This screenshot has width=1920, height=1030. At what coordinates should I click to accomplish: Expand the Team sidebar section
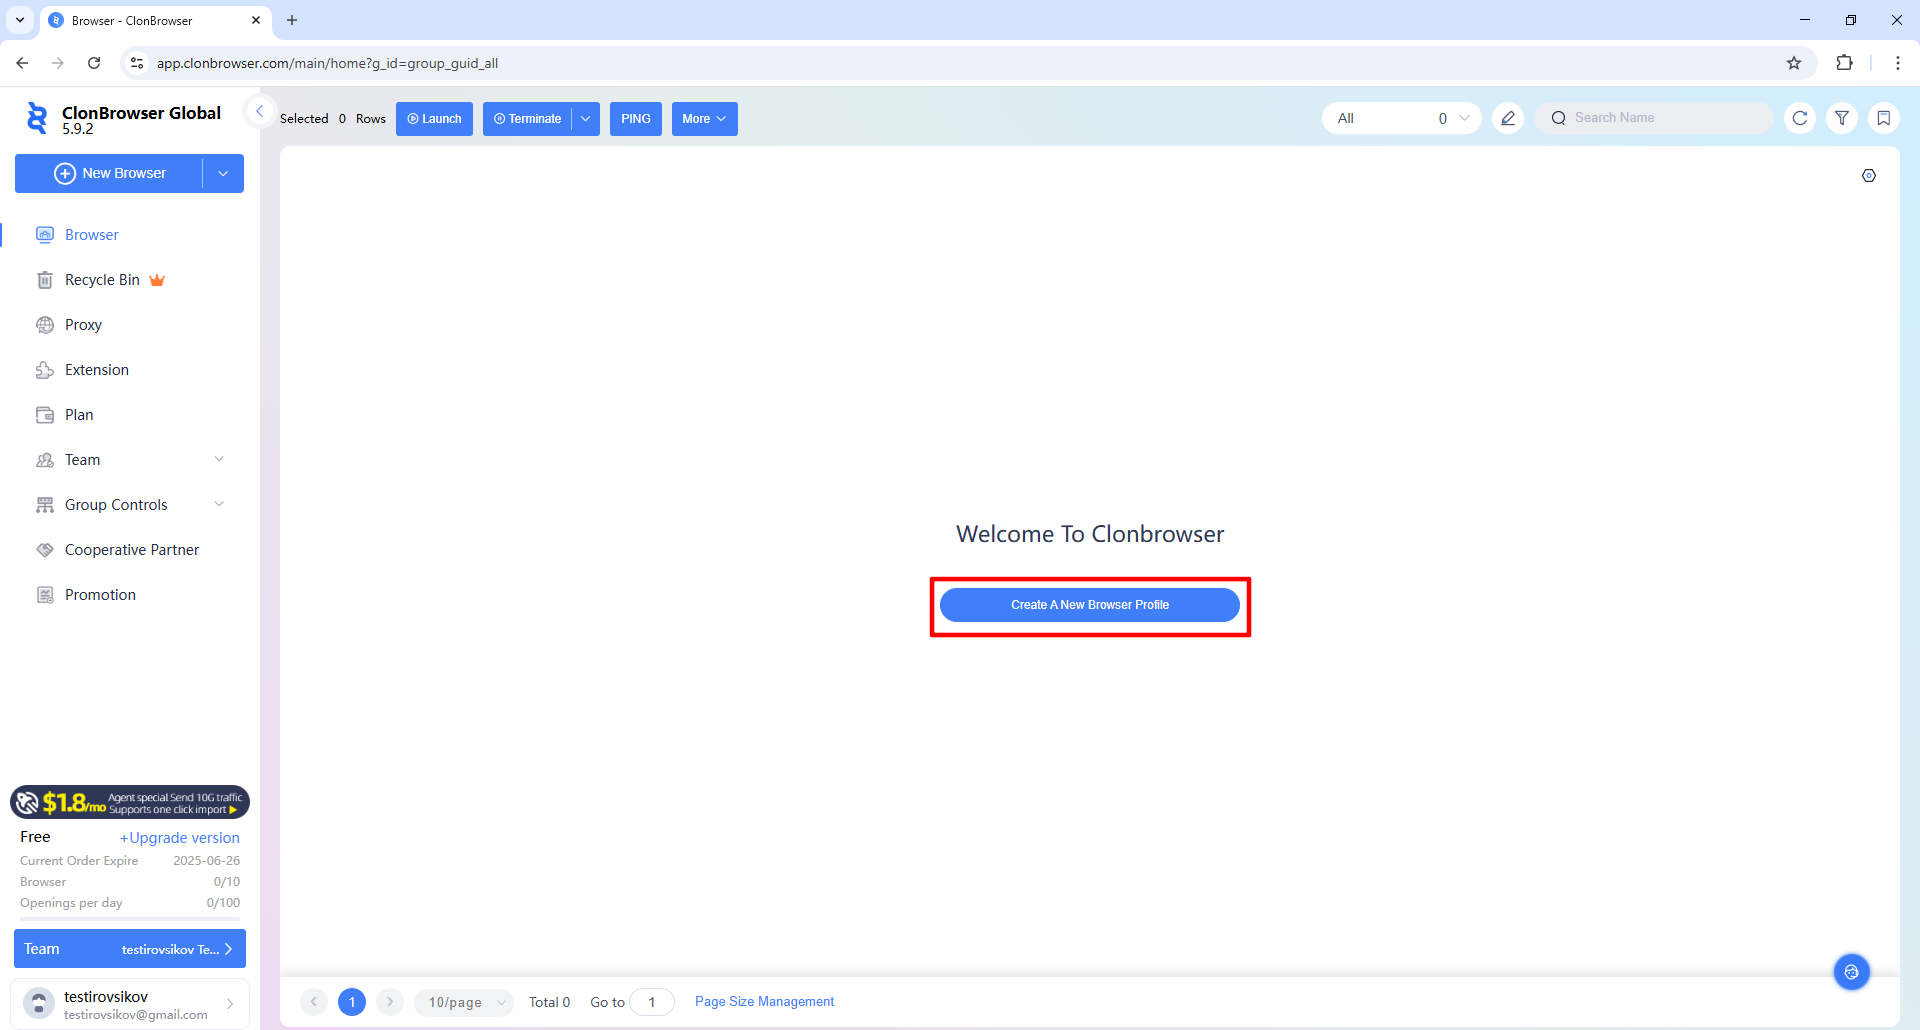[x=219, y=459]
